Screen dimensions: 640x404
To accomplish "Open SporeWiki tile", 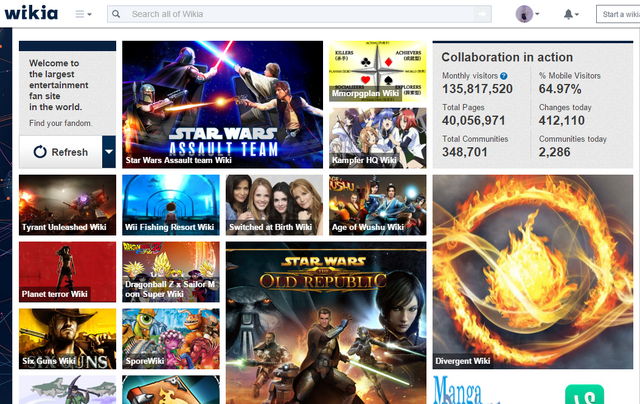I will (x=171, y=339).
